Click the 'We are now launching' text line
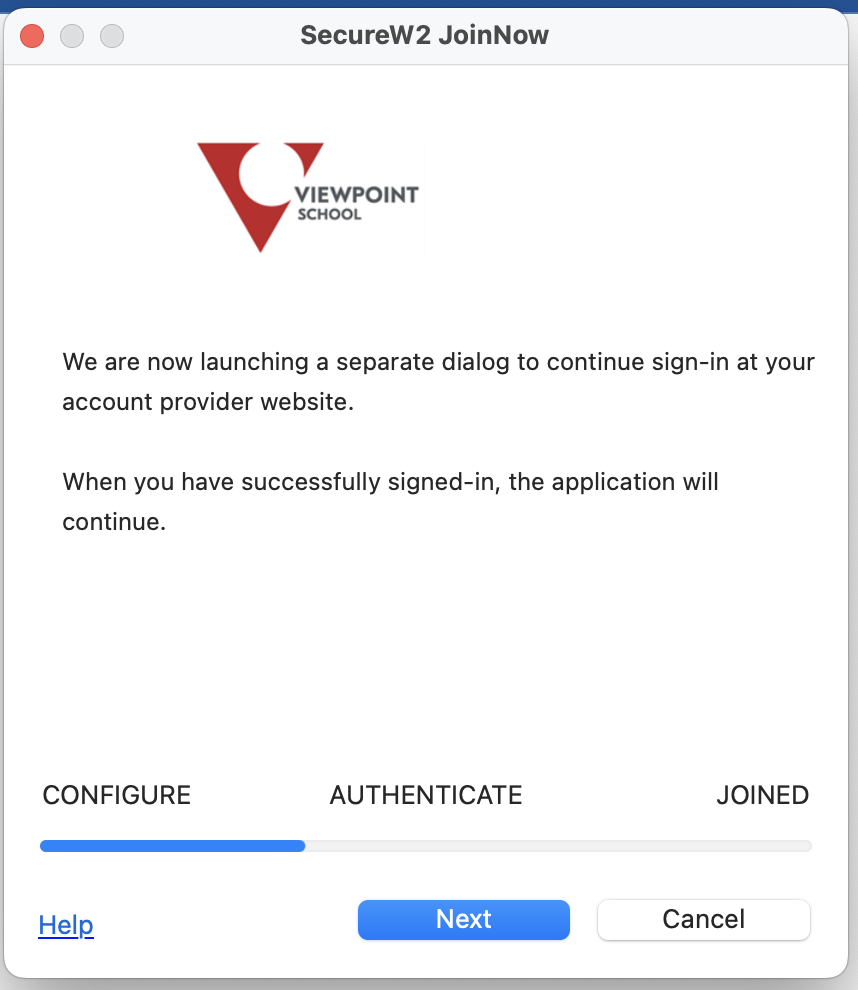The width and height of the screenshot is (858, 990). (x=438, y=362)
